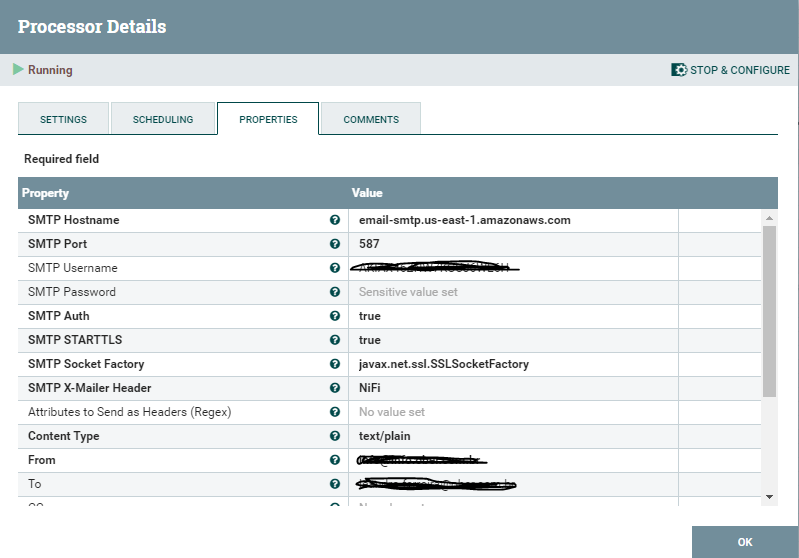
Task: Click the Value column header
Action: click(367, 193)
